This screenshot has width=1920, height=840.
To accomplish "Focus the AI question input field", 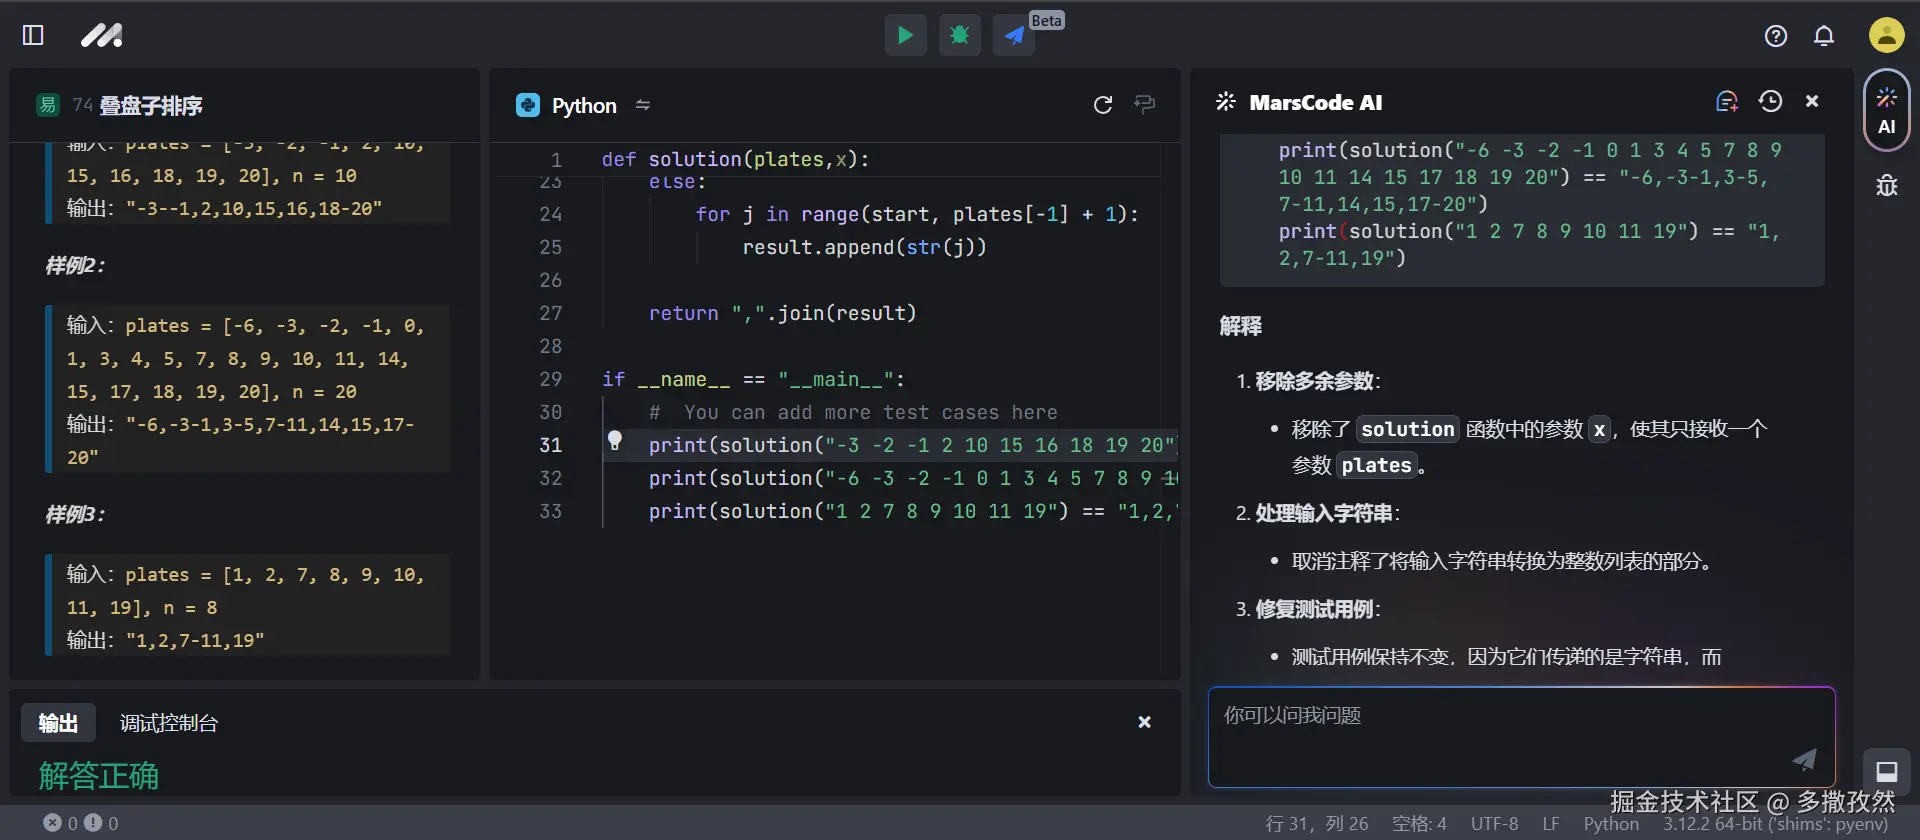I will (1521, 737).
